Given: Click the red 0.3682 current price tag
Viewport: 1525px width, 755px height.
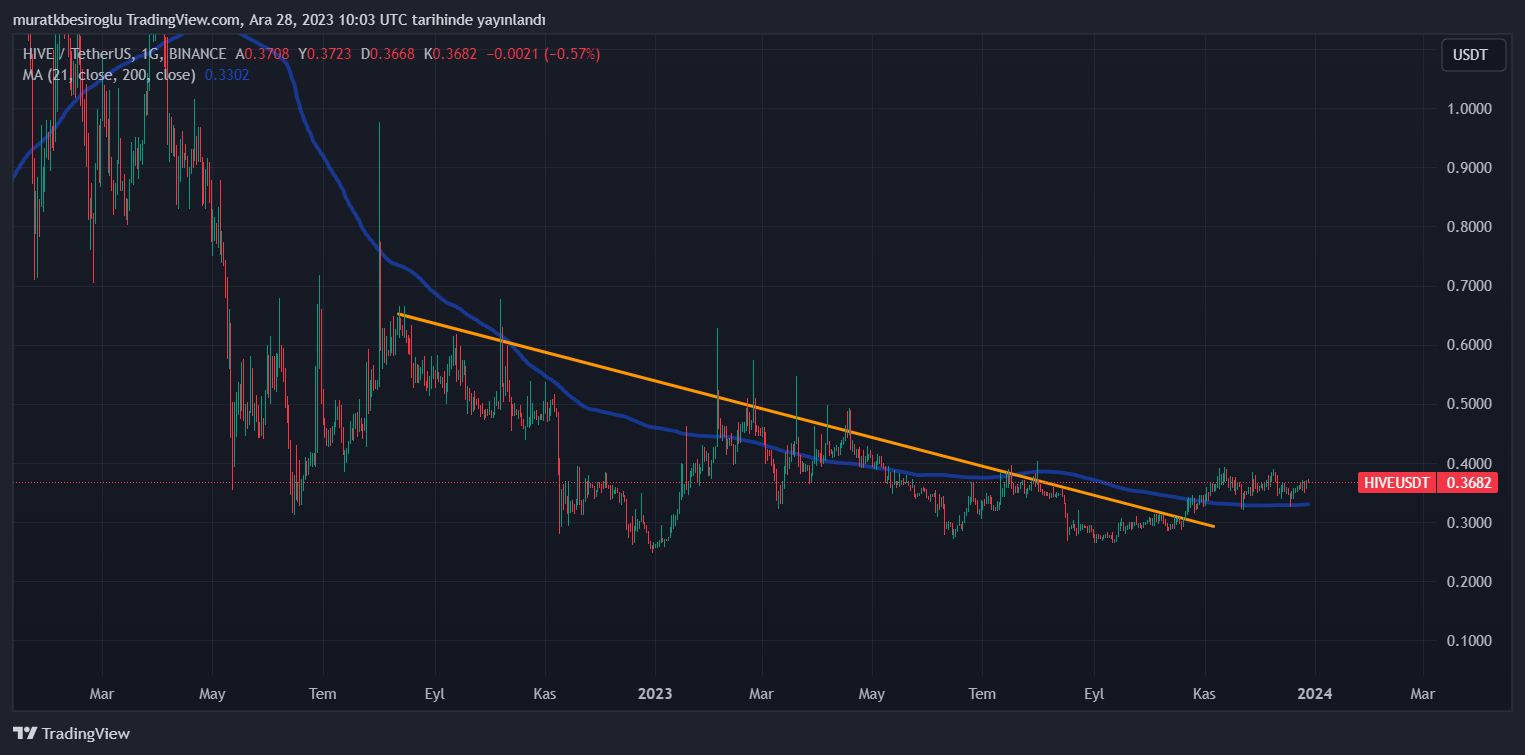Looking at the screenshot, I should click(1468, 483).
